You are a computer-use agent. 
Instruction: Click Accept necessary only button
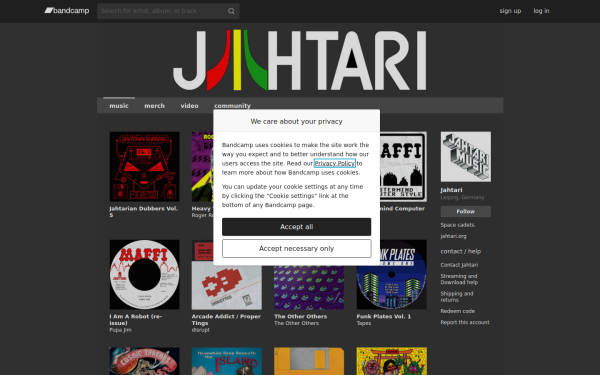point(297,248)
